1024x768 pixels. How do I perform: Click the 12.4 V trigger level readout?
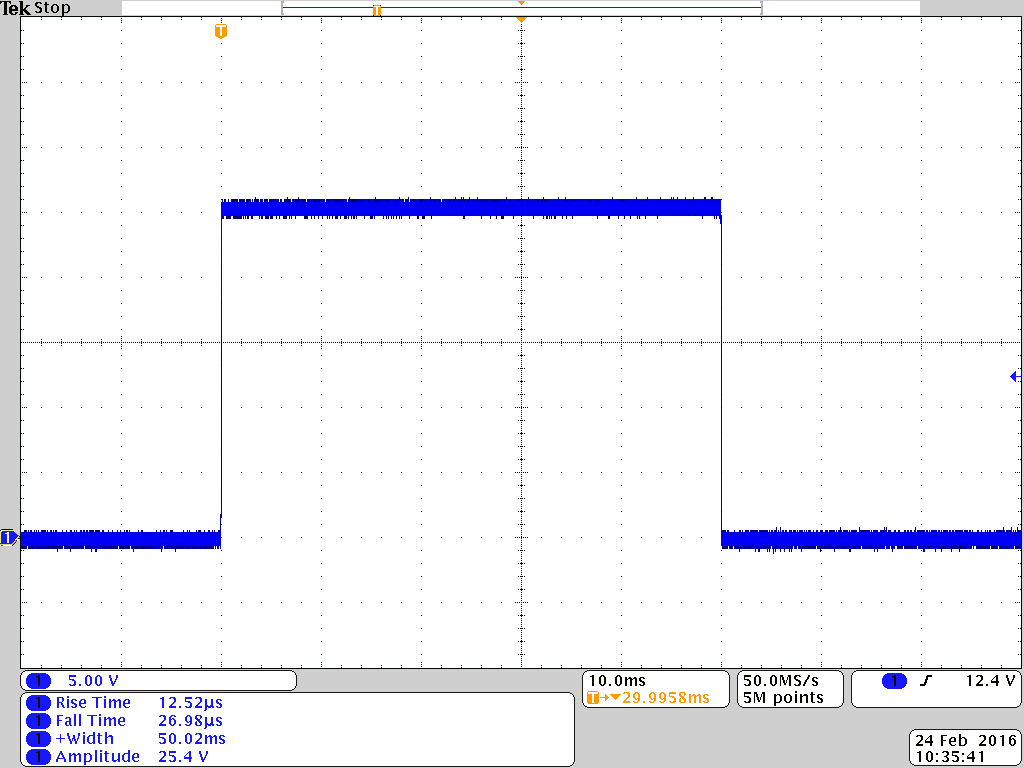tap(991, 681)
